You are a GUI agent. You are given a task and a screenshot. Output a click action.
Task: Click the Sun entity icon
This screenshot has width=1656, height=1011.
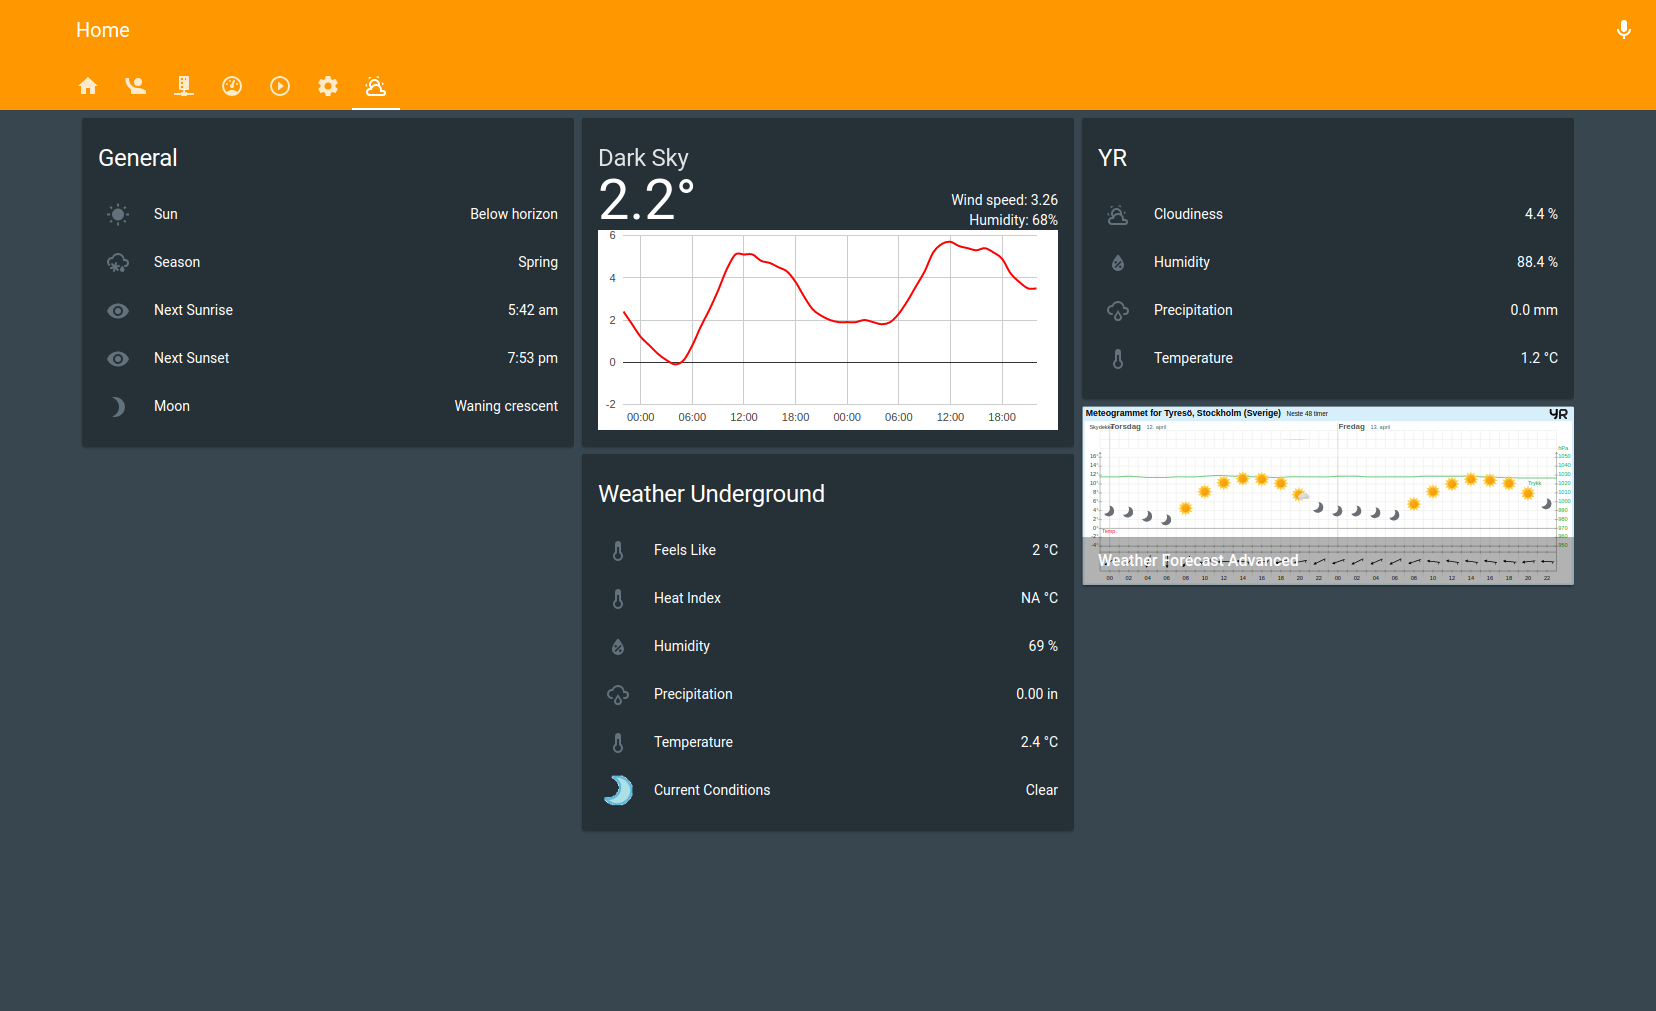coord(118,214)
